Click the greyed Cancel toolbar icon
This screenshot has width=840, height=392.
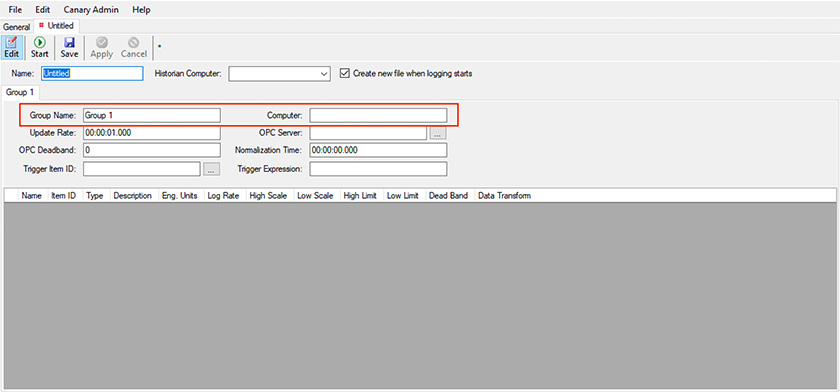tap(133, 48)
